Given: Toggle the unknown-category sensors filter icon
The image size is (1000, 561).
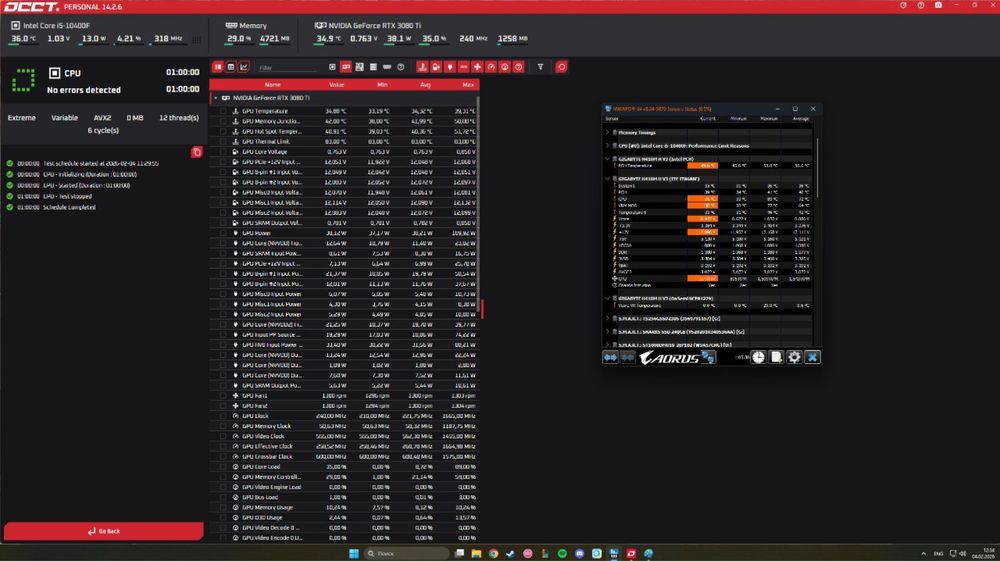Looking at the screenshot, I should 401,67.
